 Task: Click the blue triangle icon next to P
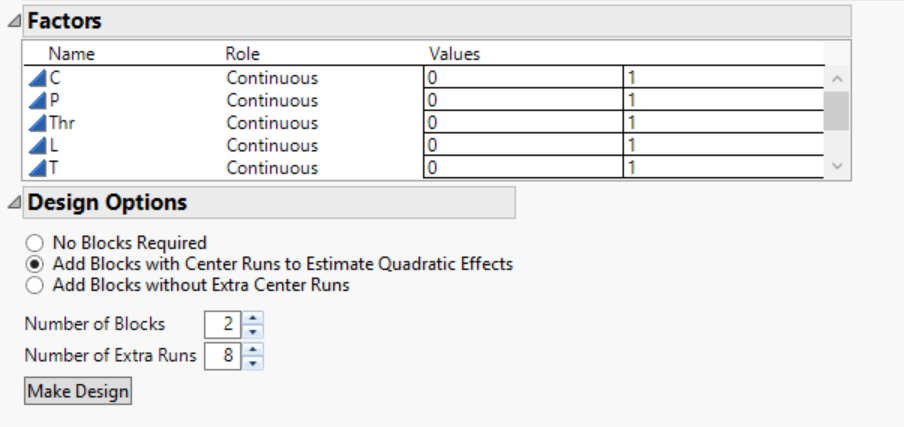[x=38, y=100]
